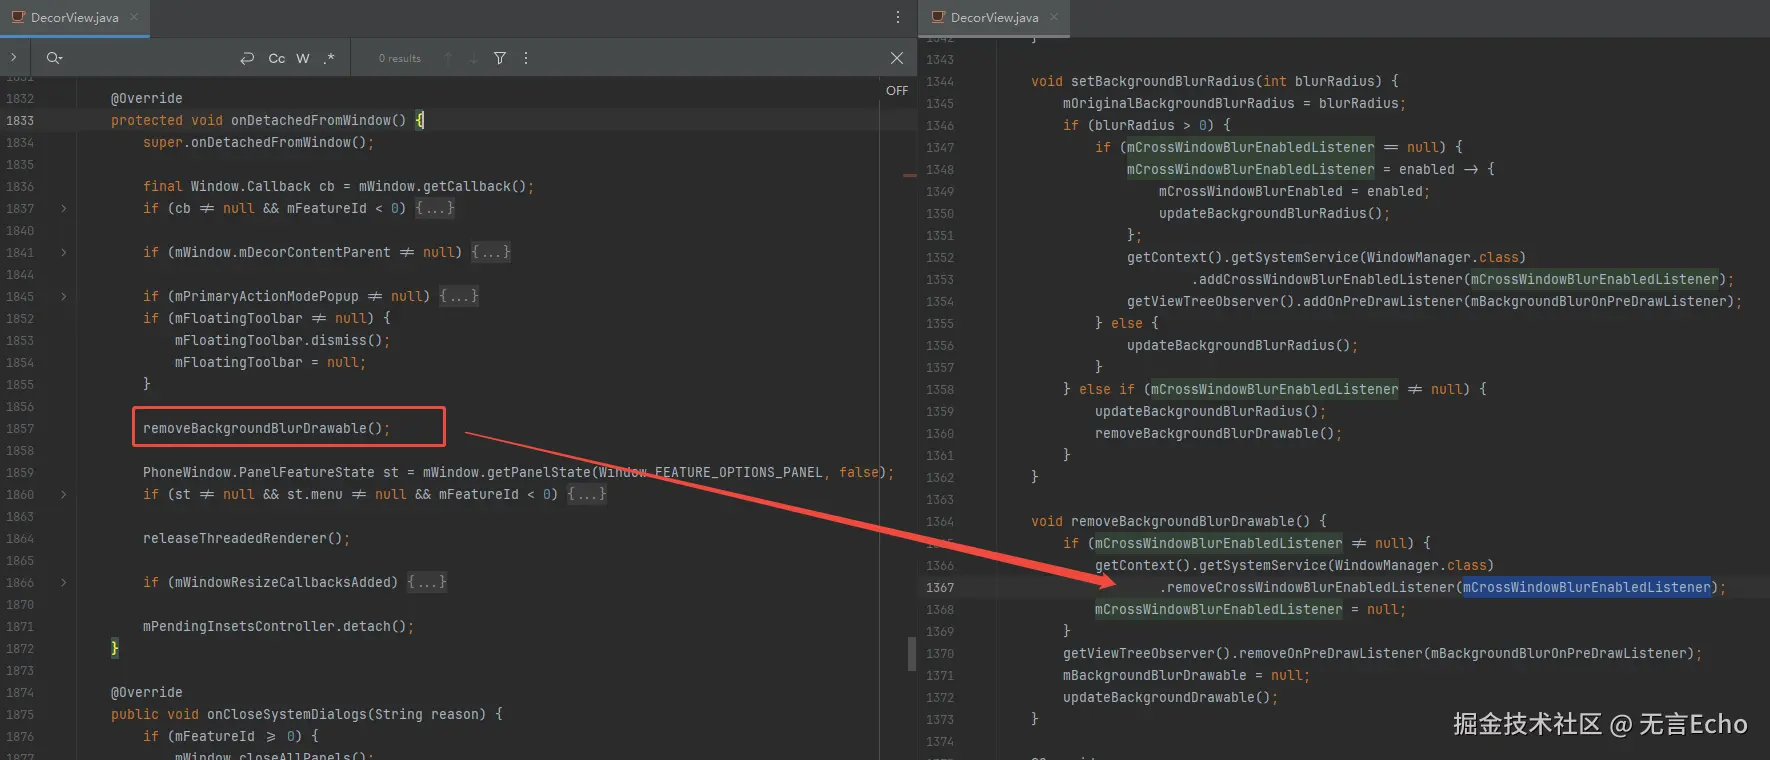
Task: Unfold the code at line 1845
Action: tap(64, 296)
